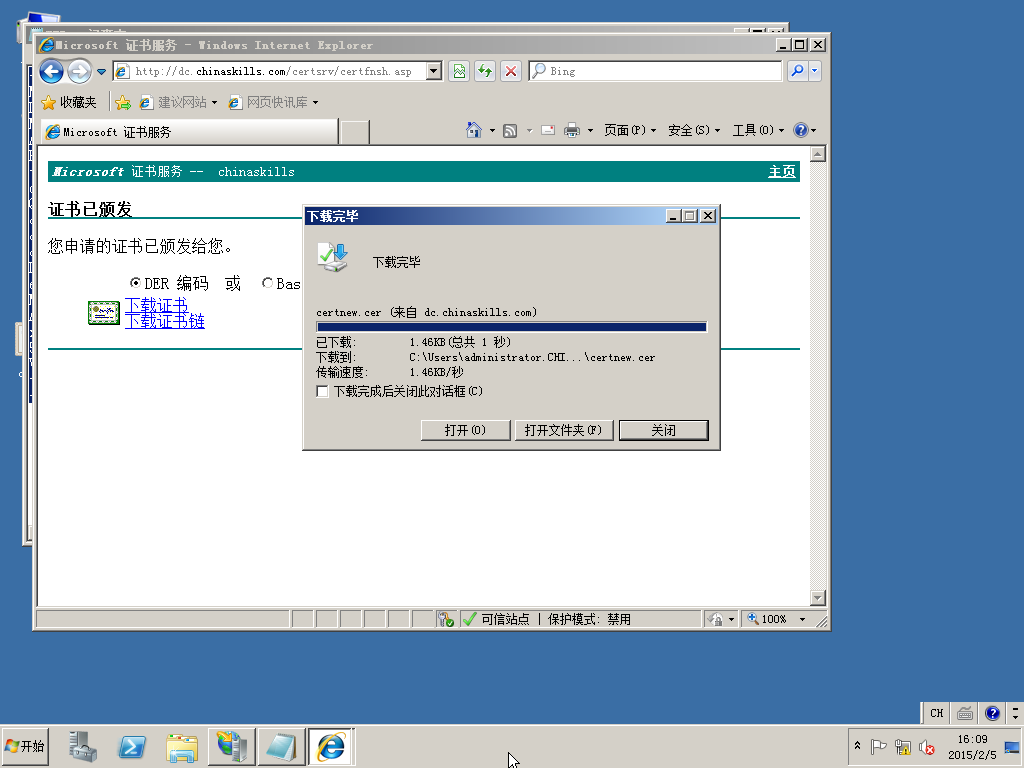Click the scroll up arrow of the page
This screenshot has height=768, width=1024.
pos(818,154)
